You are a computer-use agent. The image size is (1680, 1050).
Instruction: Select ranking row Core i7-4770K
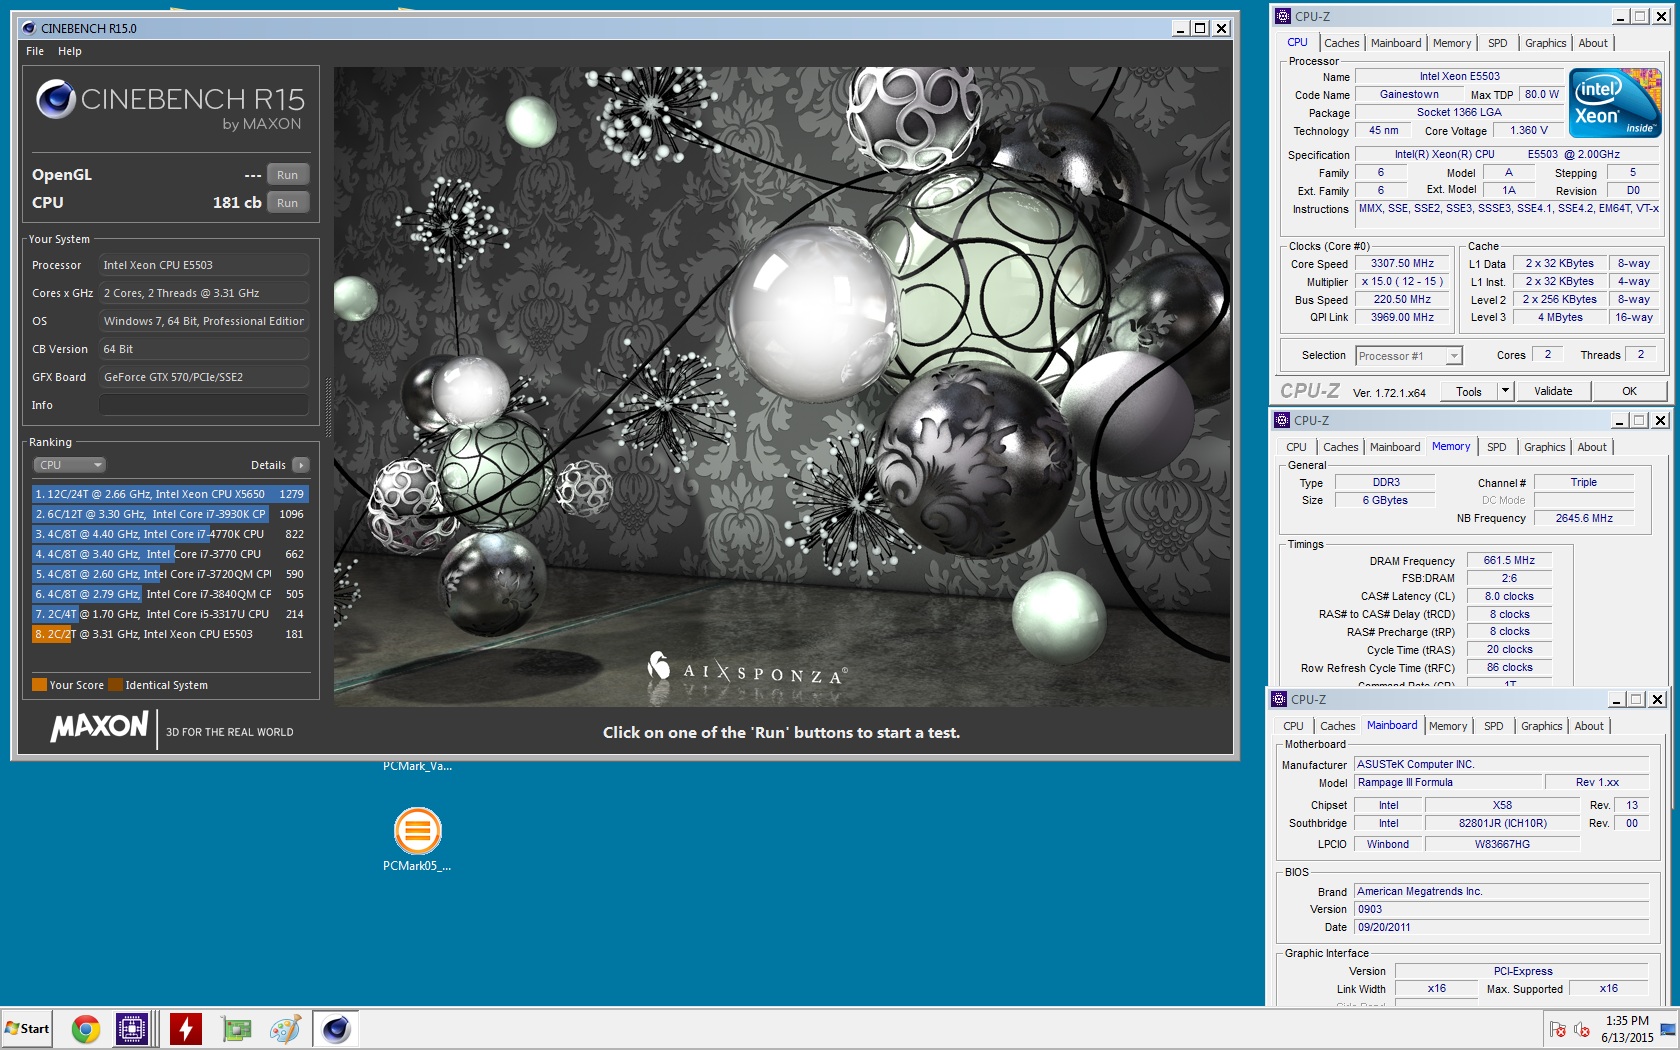(x=170, y=534)
